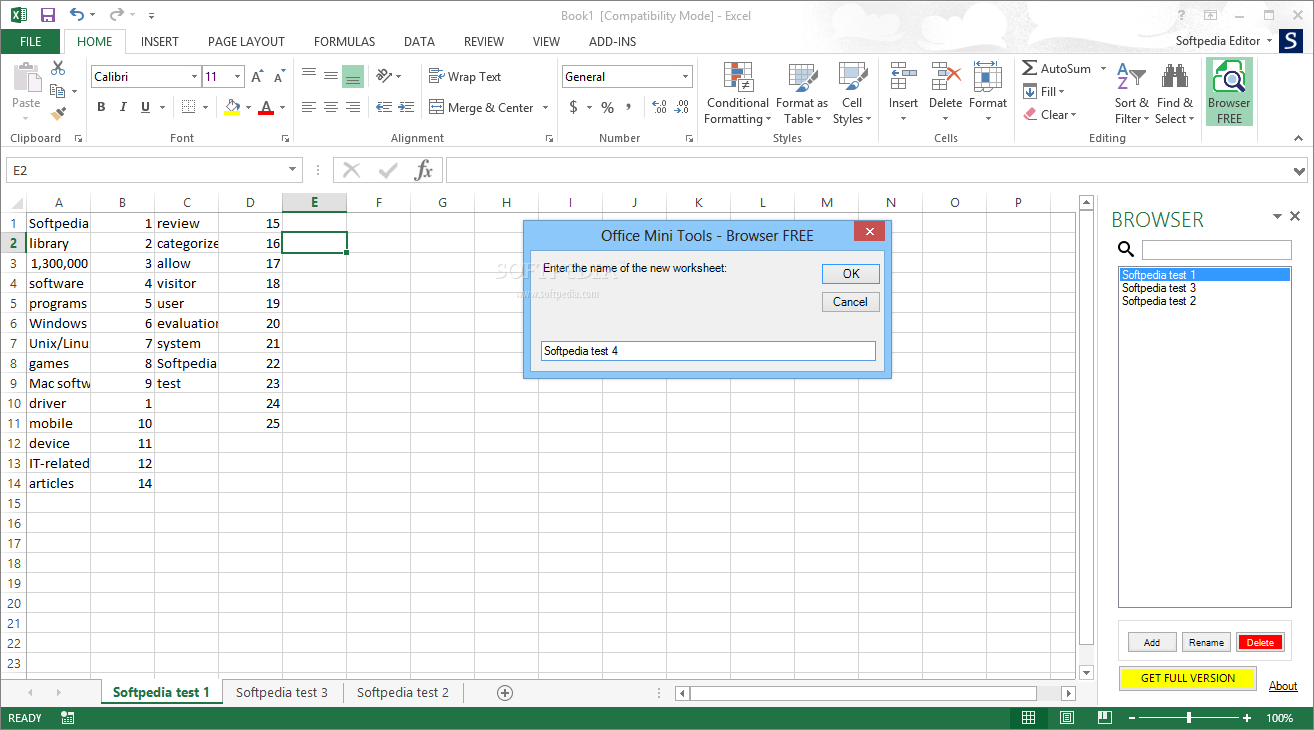Click the Browser FREE ribbon icon
This screenshot has width=1314, height=730.
(1228, 92)
